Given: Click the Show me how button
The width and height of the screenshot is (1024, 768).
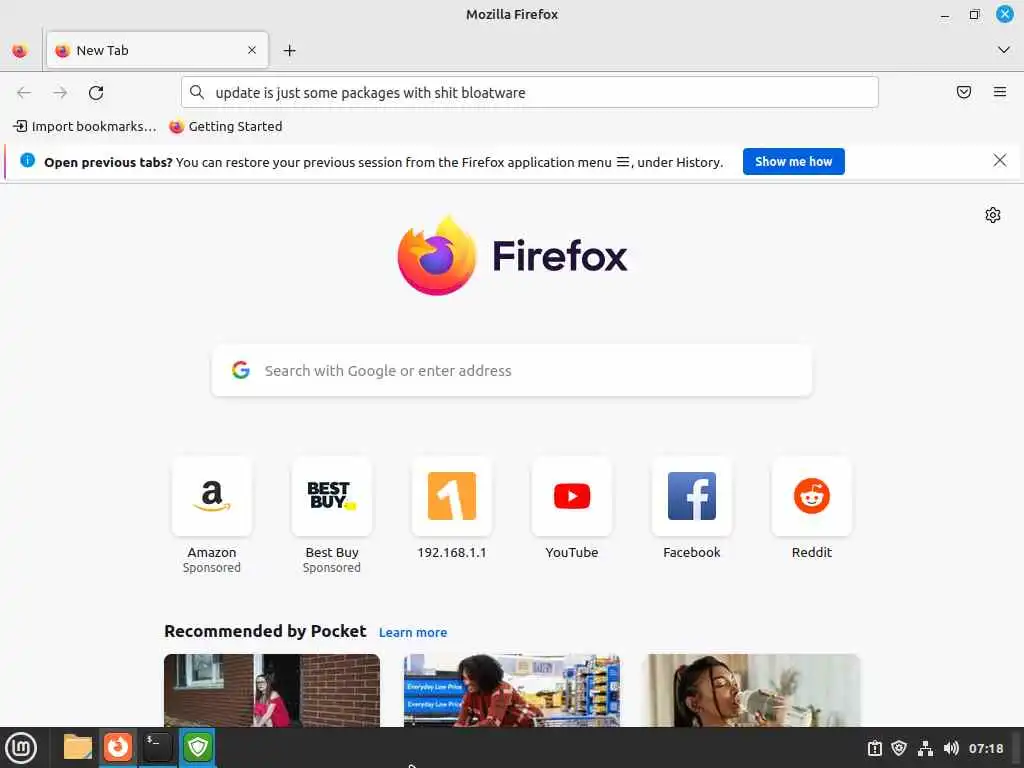Looking at the screenshot, I should point(793,161).
